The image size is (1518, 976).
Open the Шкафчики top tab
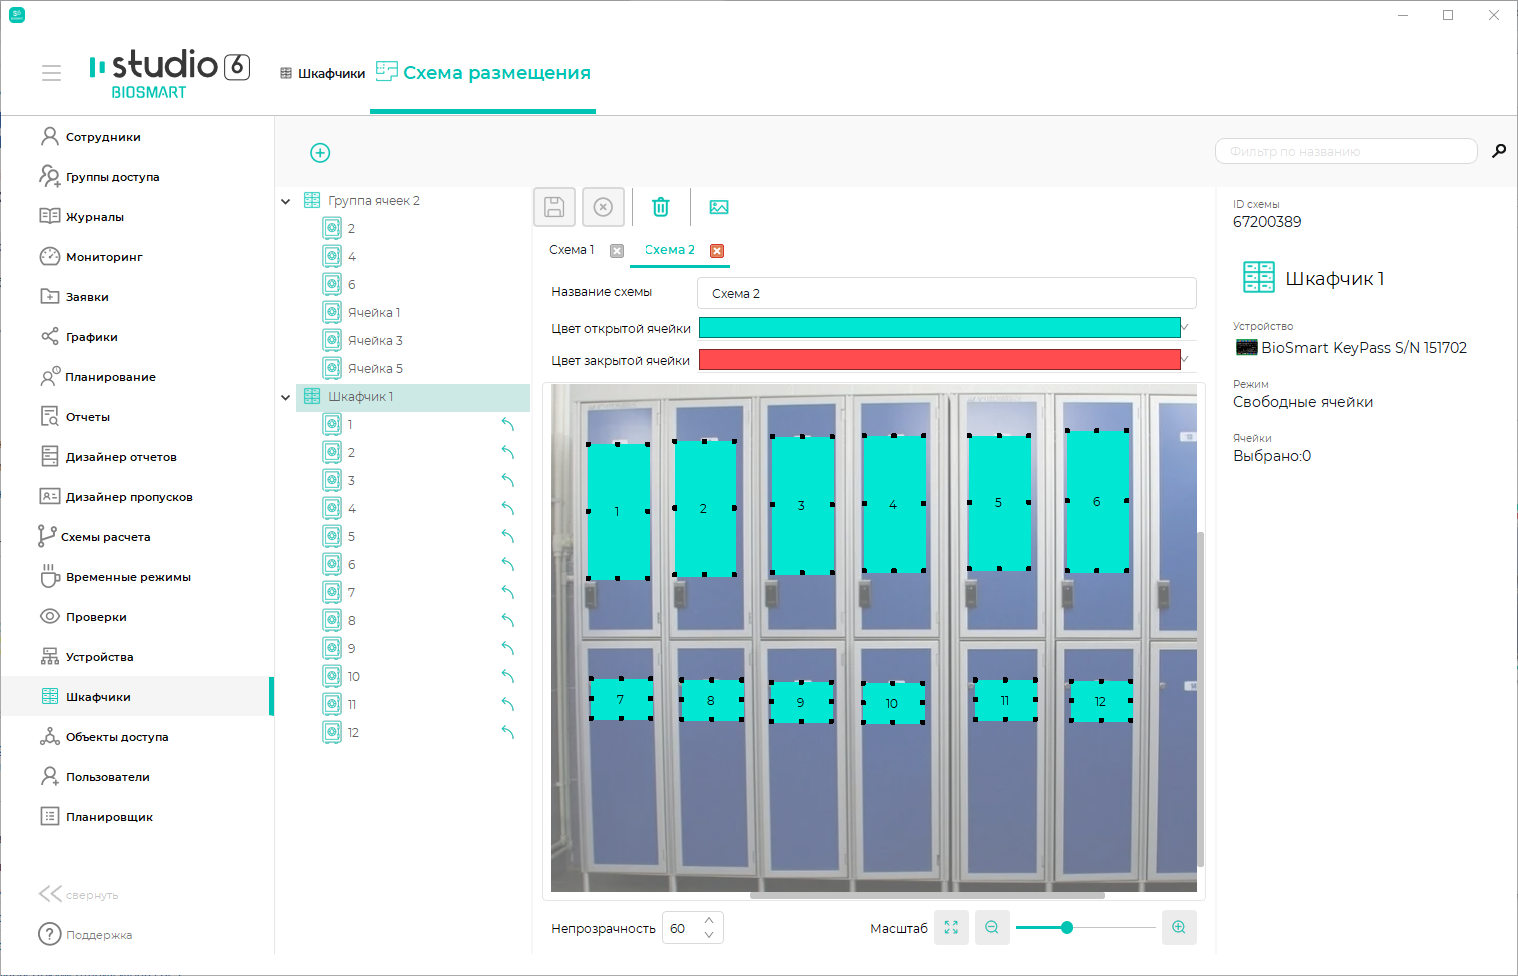[322, 74]
